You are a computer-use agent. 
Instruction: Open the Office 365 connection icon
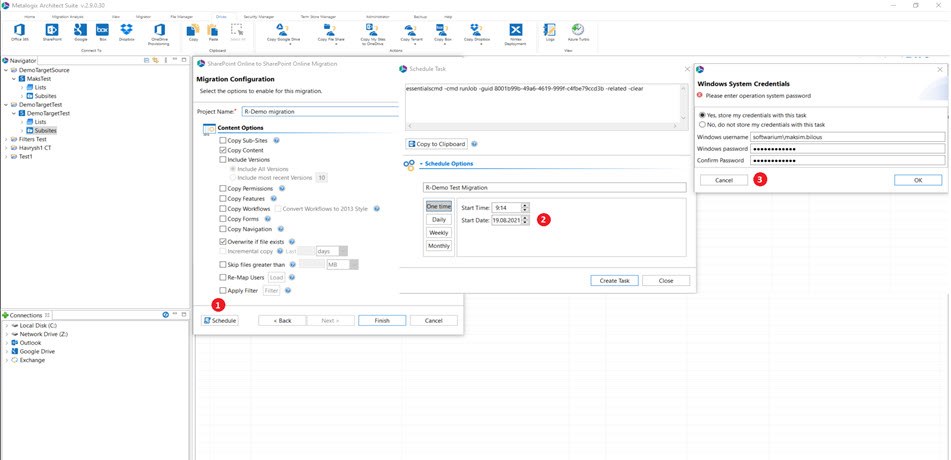(19, 32)
